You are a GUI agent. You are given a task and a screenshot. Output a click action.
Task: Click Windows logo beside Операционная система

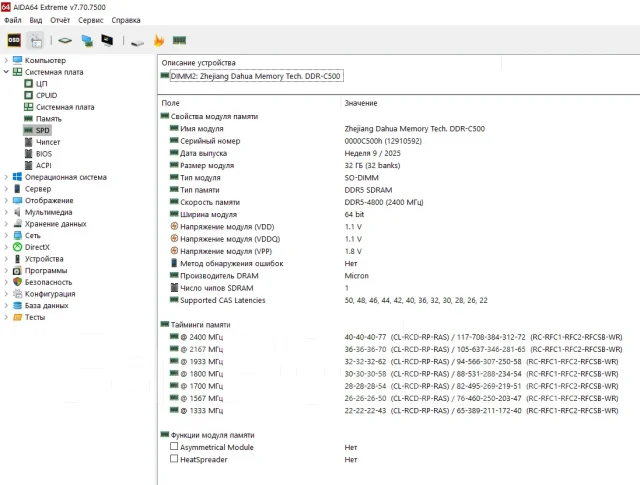pyautogui.click(x=17, y=177)
